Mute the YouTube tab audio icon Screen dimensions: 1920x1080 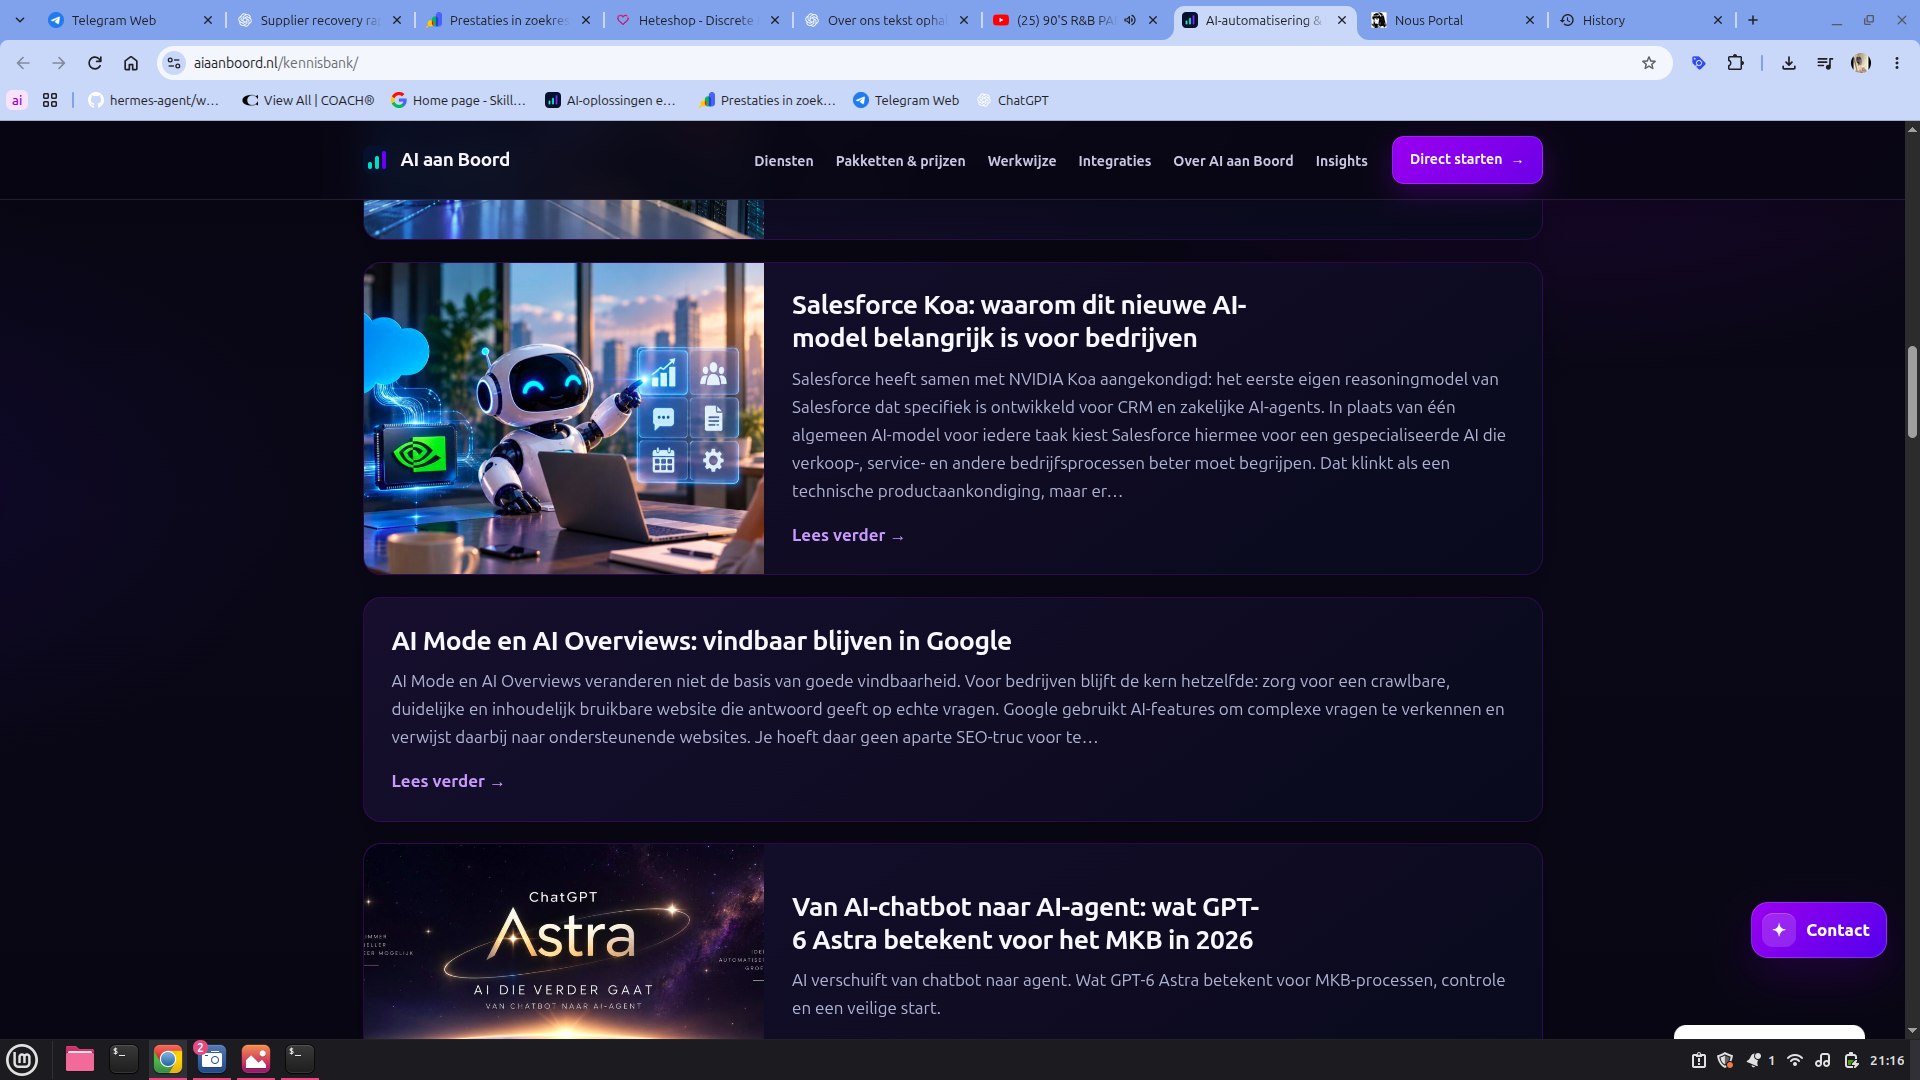[1130, 20]
